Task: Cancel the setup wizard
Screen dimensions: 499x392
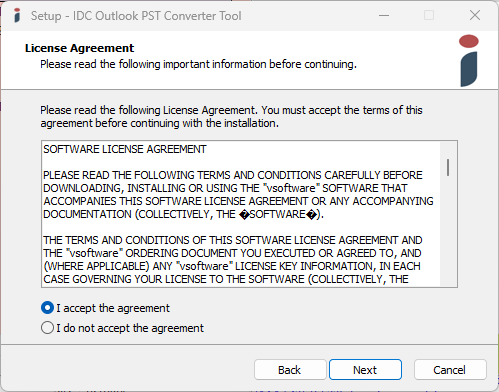Action: coord(450,370)
